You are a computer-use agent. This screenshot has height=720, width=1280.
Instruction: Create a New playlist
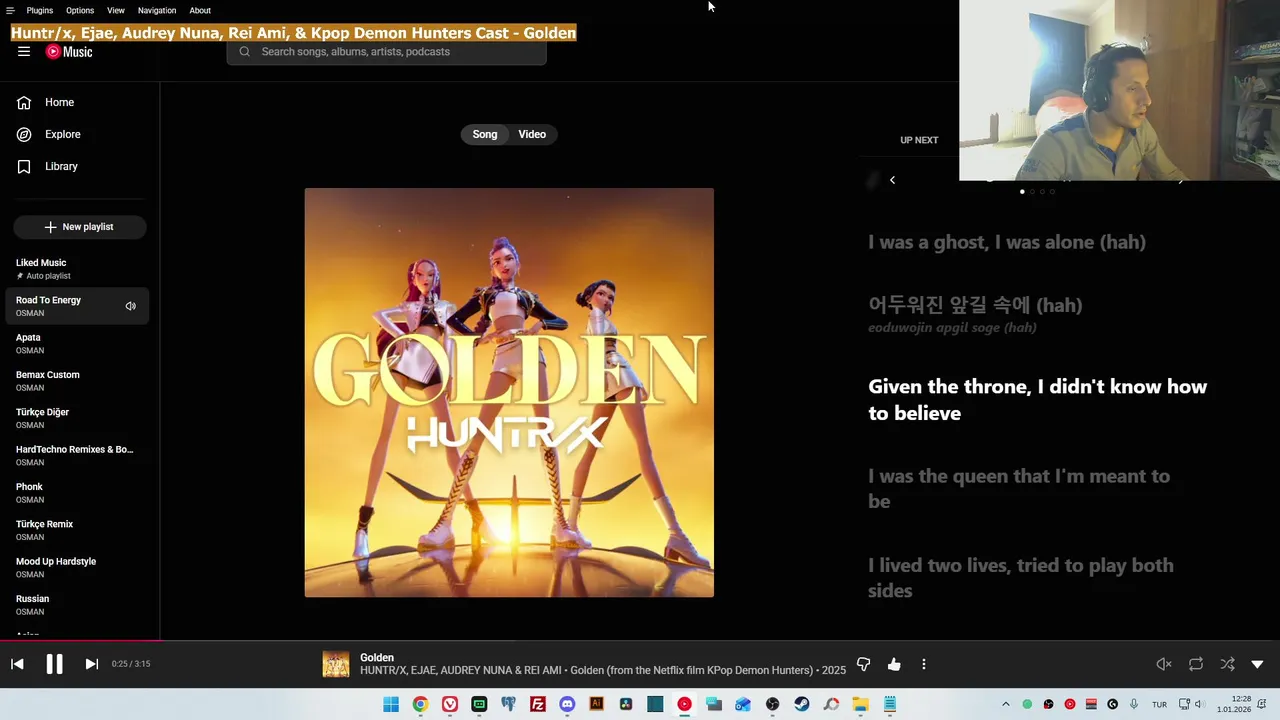pos(80,227)
